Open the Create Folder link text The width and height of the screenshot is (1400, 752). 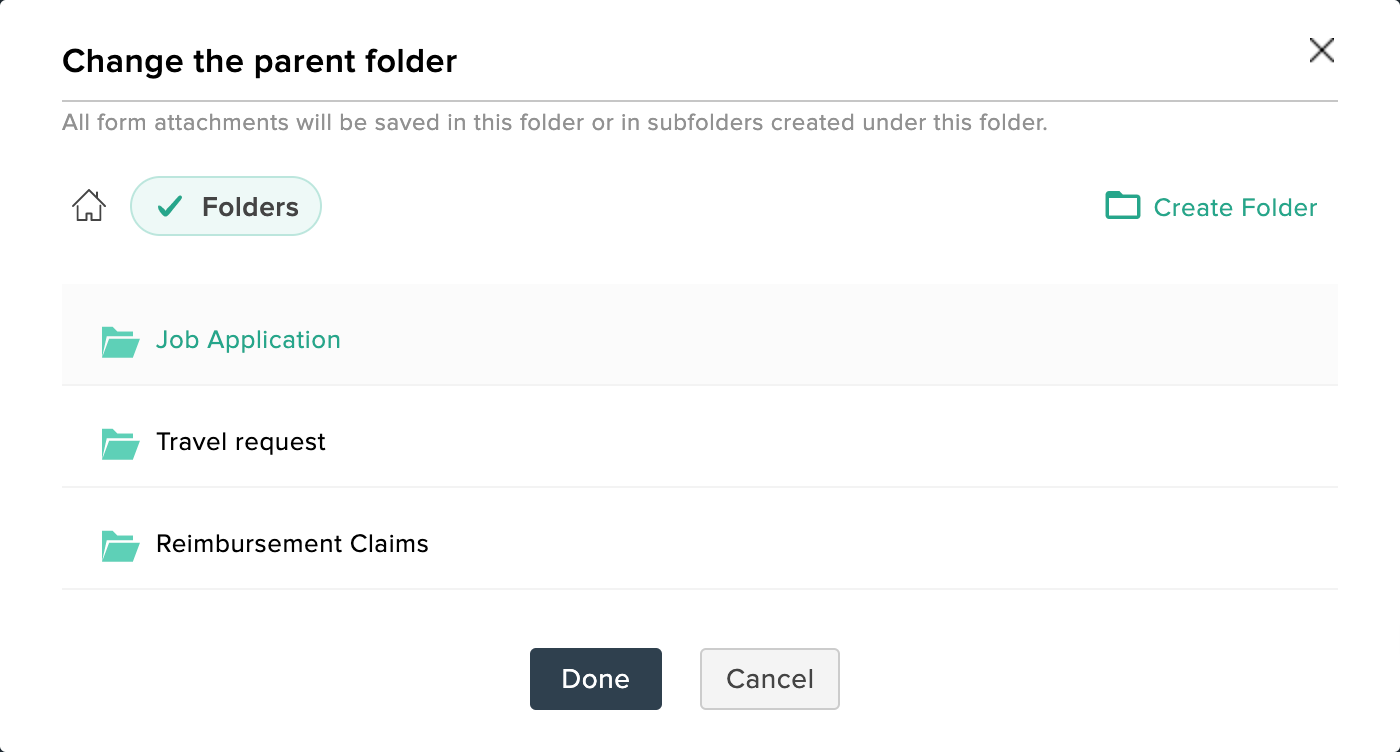[x=1235, y=207]
